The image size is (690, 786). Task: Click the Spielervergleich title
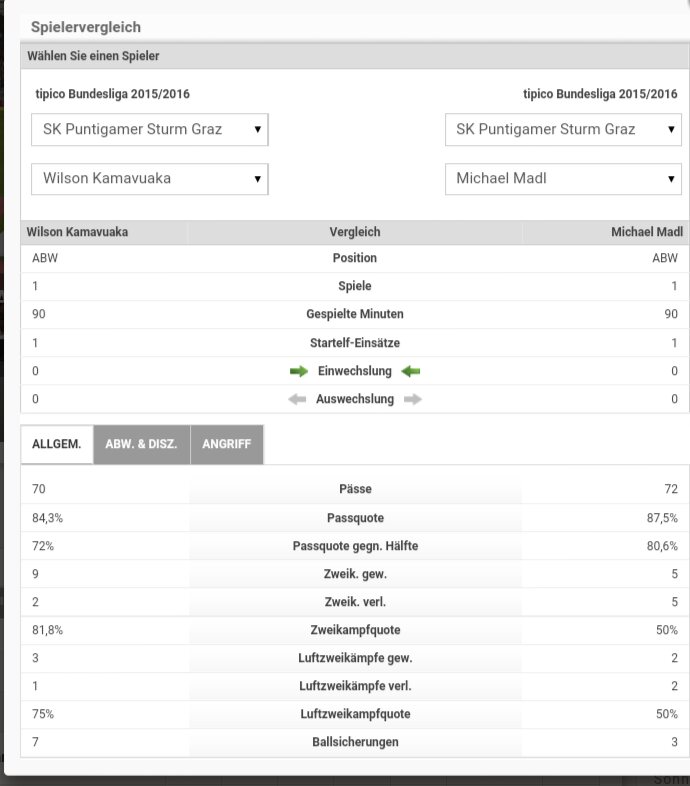coord(86,27)
